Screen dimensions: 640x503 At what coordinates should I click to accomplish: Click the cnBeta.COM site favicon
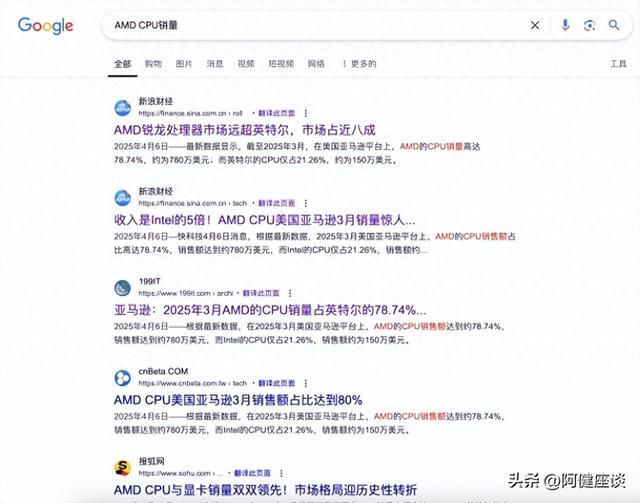(x=122, y=378)
